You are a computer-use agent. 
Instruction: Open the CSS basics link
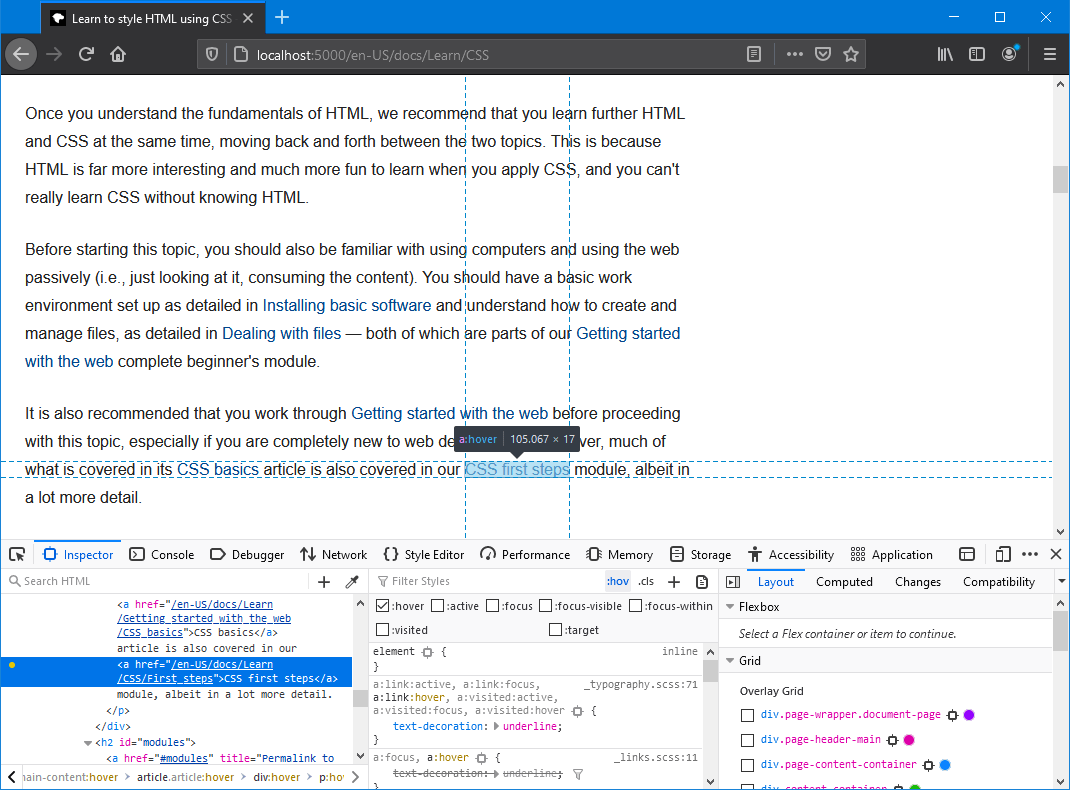(x=218, y=470)
